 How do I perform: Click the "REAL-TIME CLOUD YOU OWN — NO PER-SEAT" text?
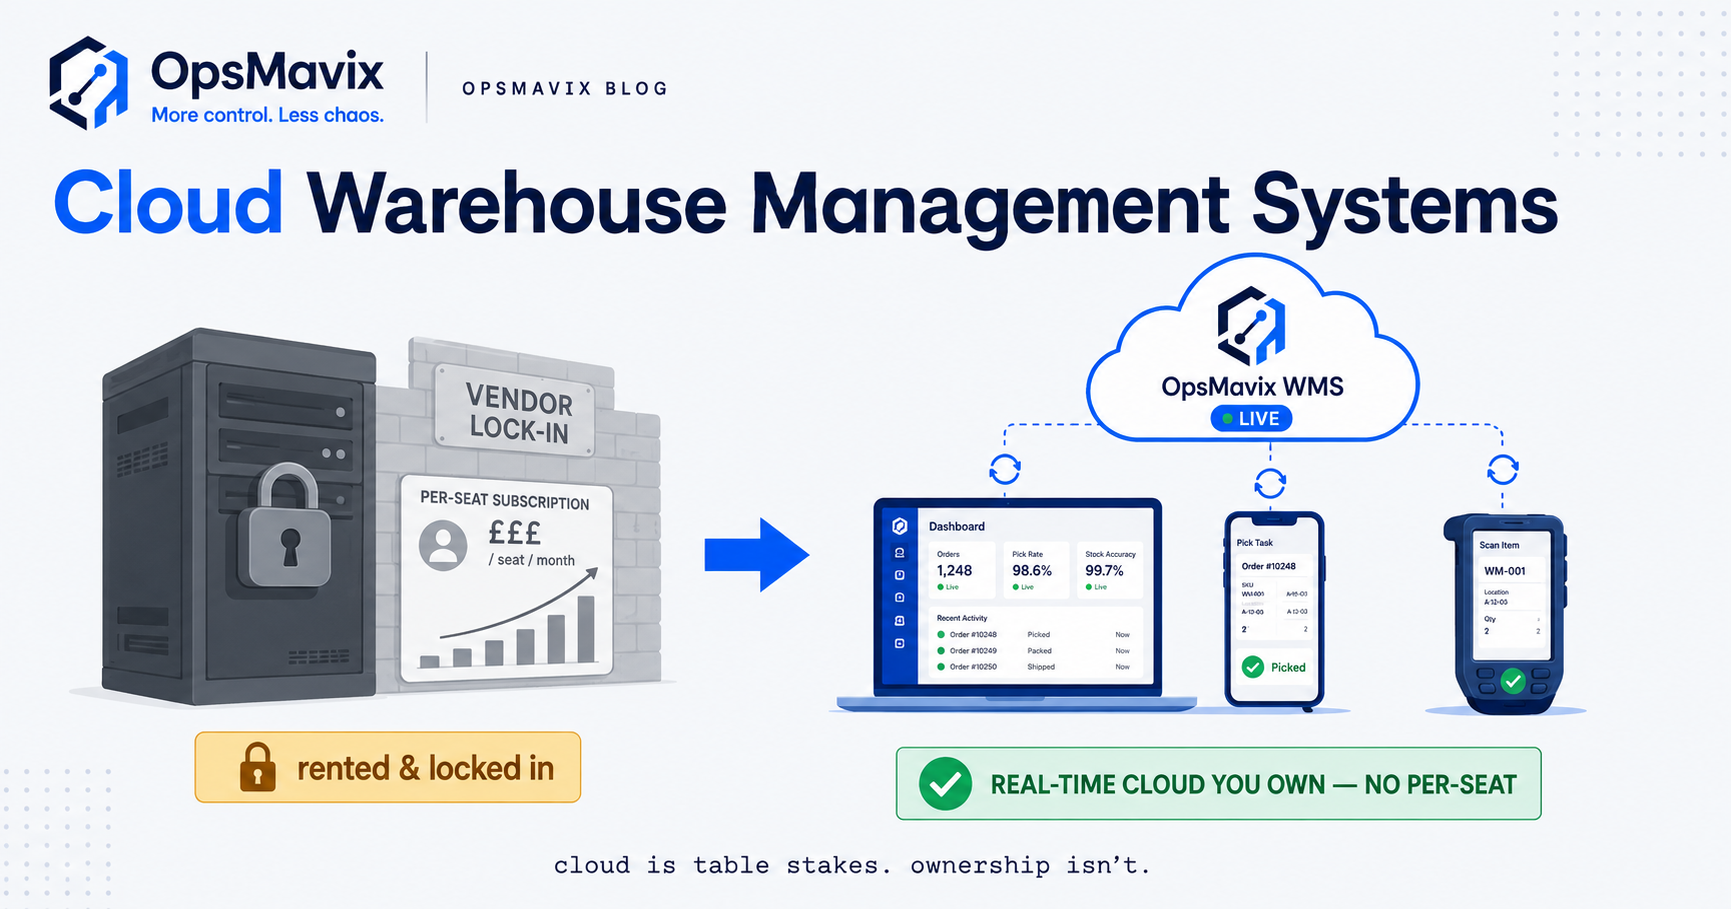tap(1253, 785)
